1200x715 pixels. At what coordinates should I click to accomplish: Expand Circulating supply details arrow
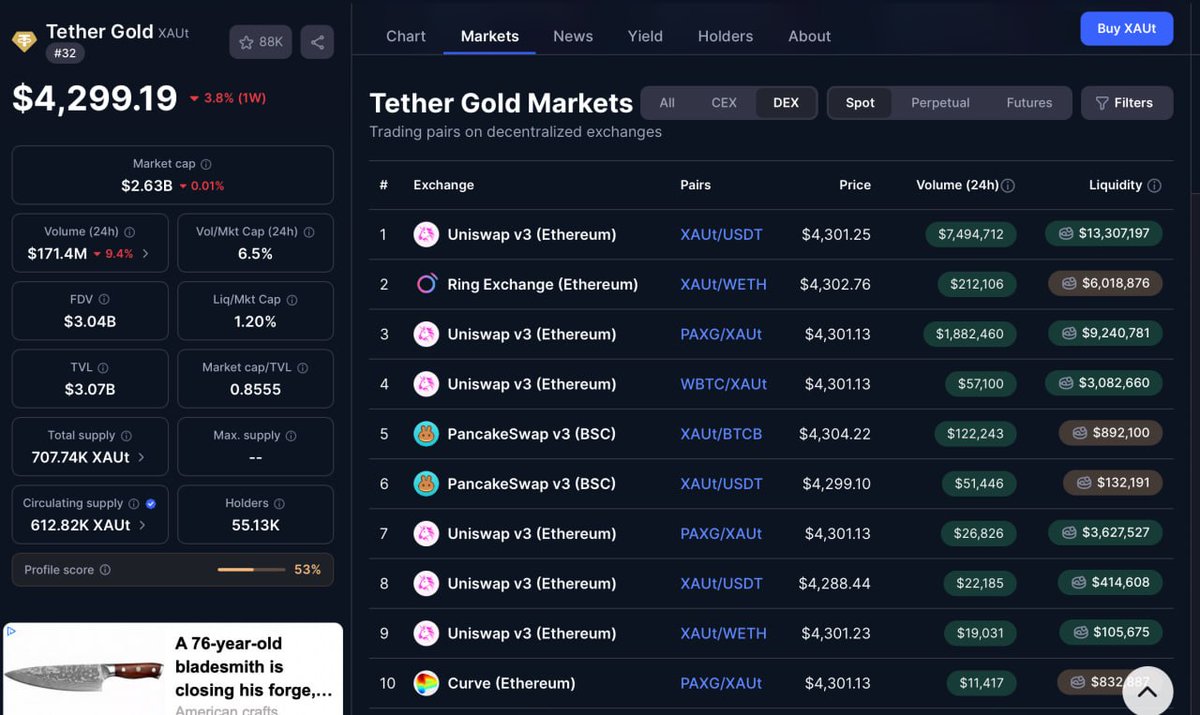coord(141,525)
